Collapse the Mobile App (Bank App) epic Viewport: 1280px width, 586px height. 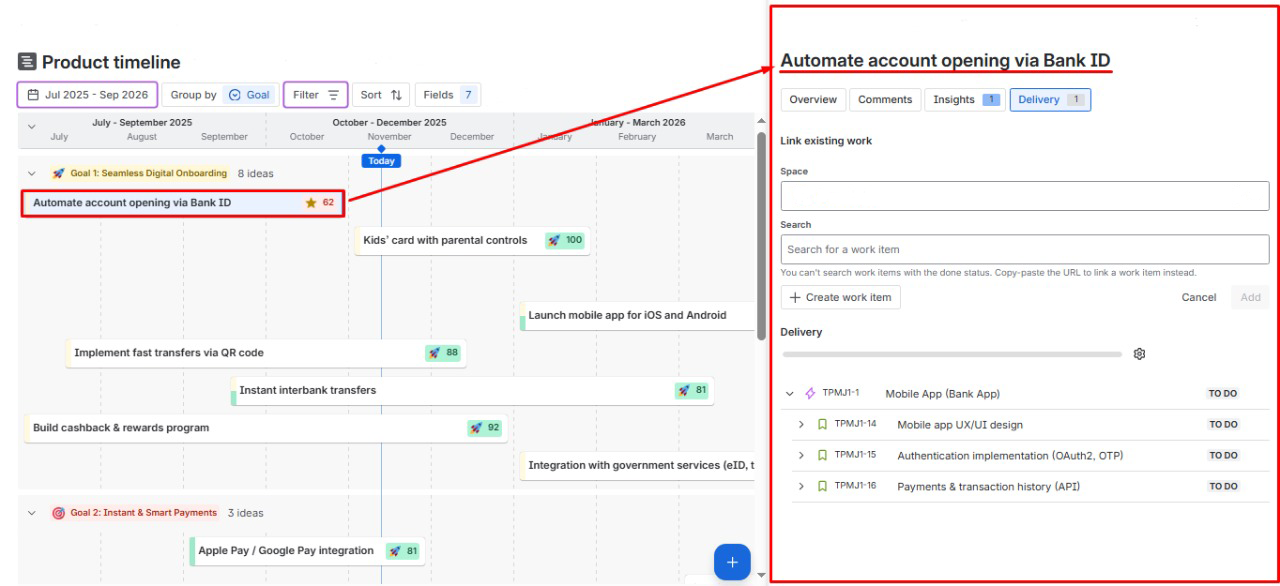(790, 394)
